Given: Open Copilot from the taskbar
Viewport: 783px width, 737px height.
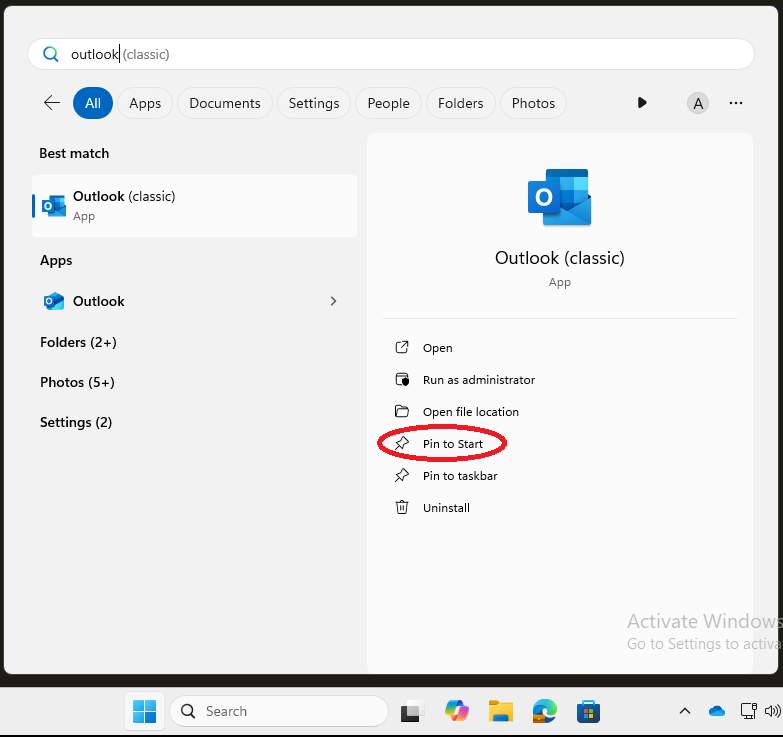Looking at the screenshot, I should click(457, 711).
